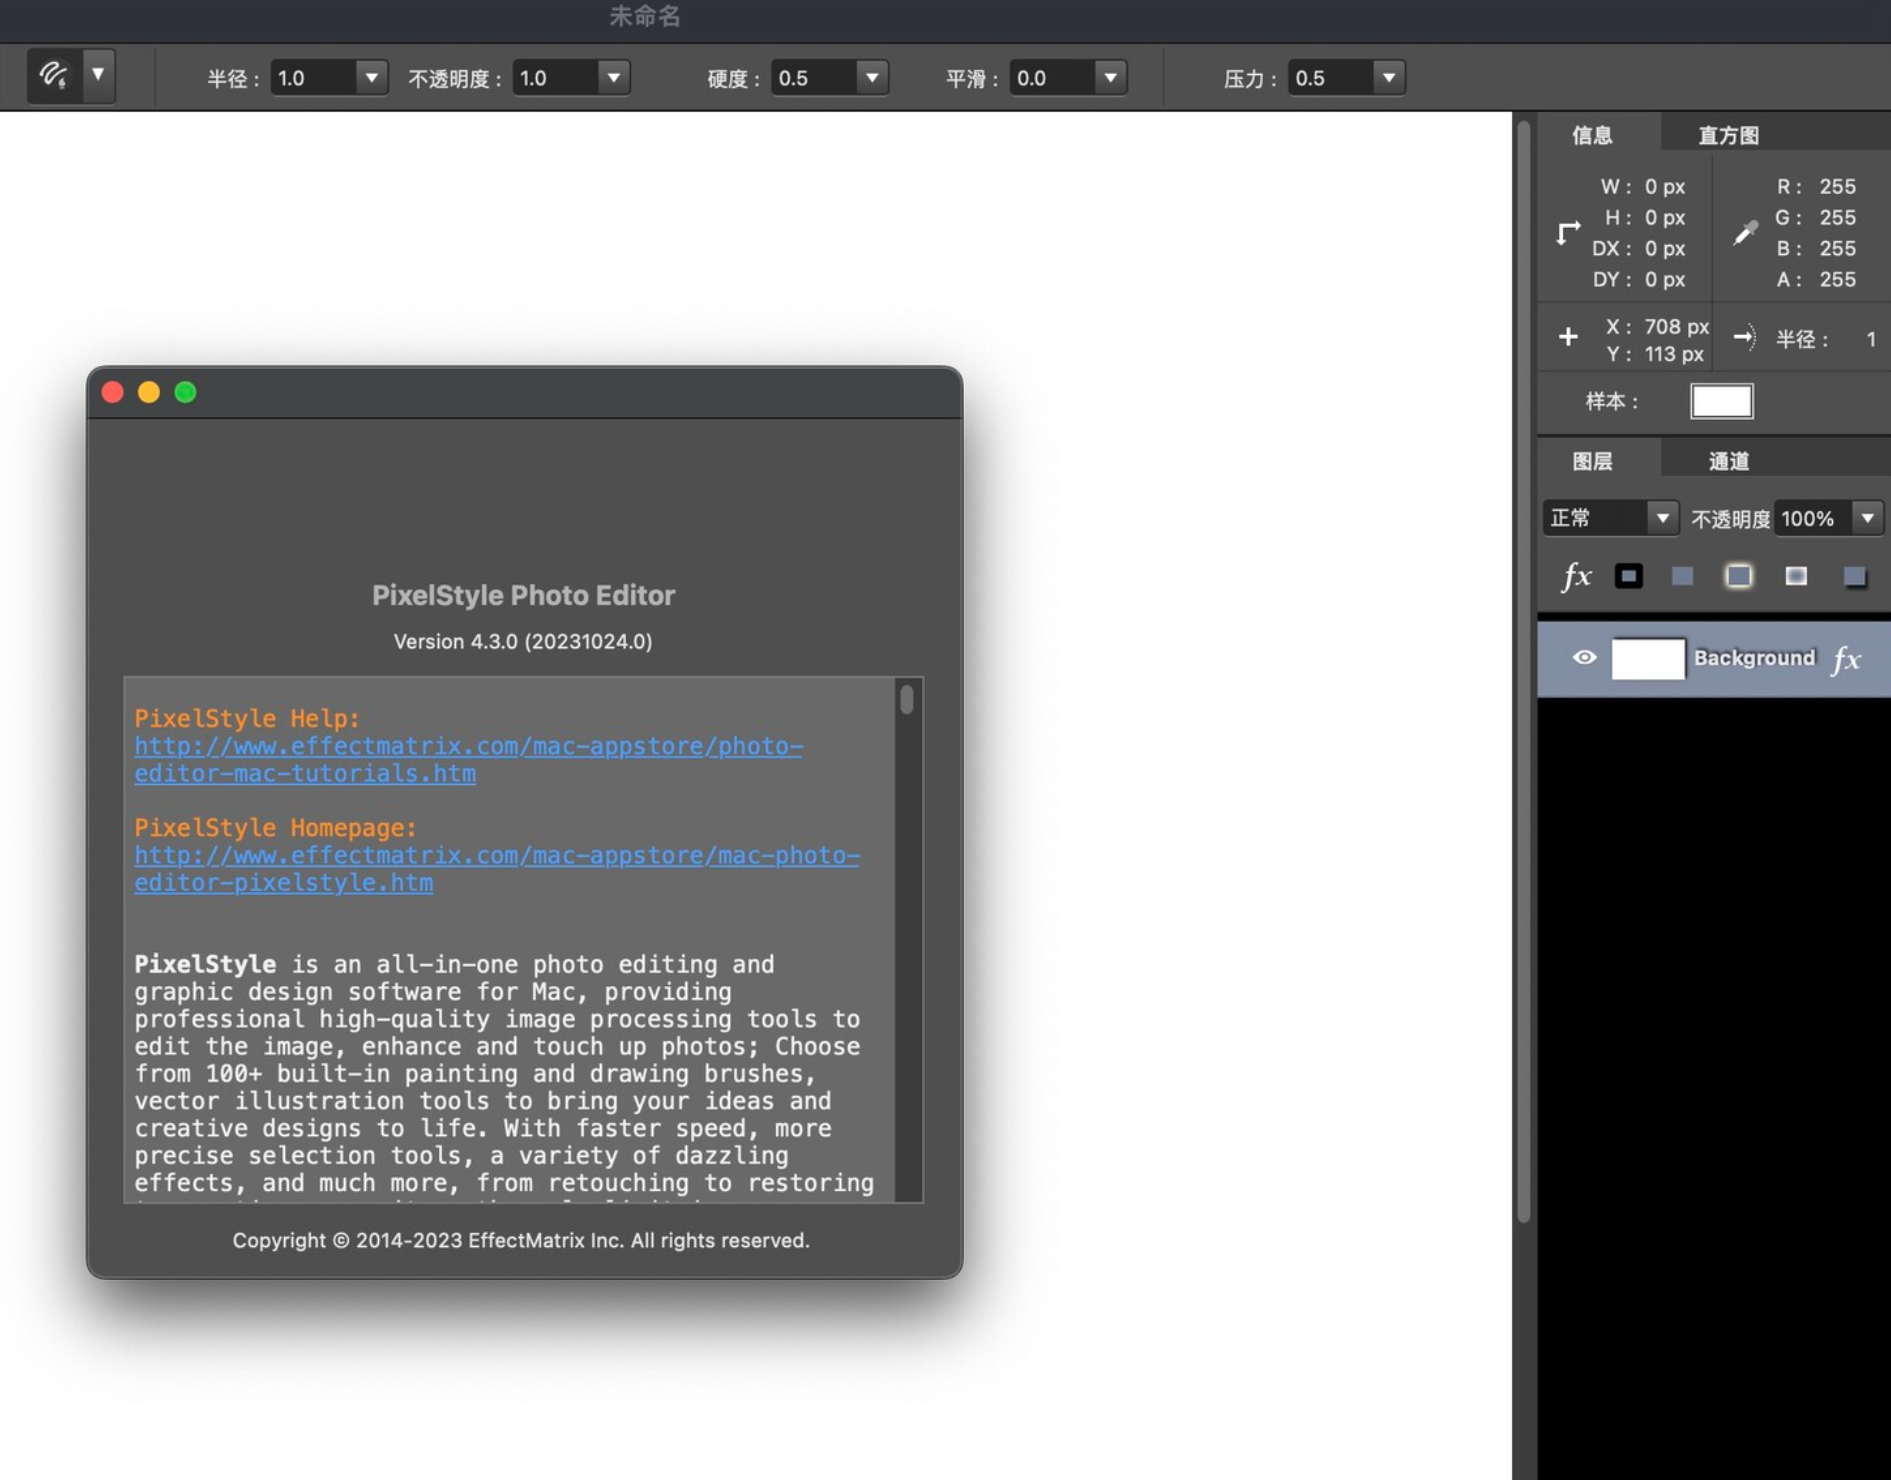Switch to the 图层 tab
The height and width of the screenshot is (1480, 1891).
coord(1593,461)
